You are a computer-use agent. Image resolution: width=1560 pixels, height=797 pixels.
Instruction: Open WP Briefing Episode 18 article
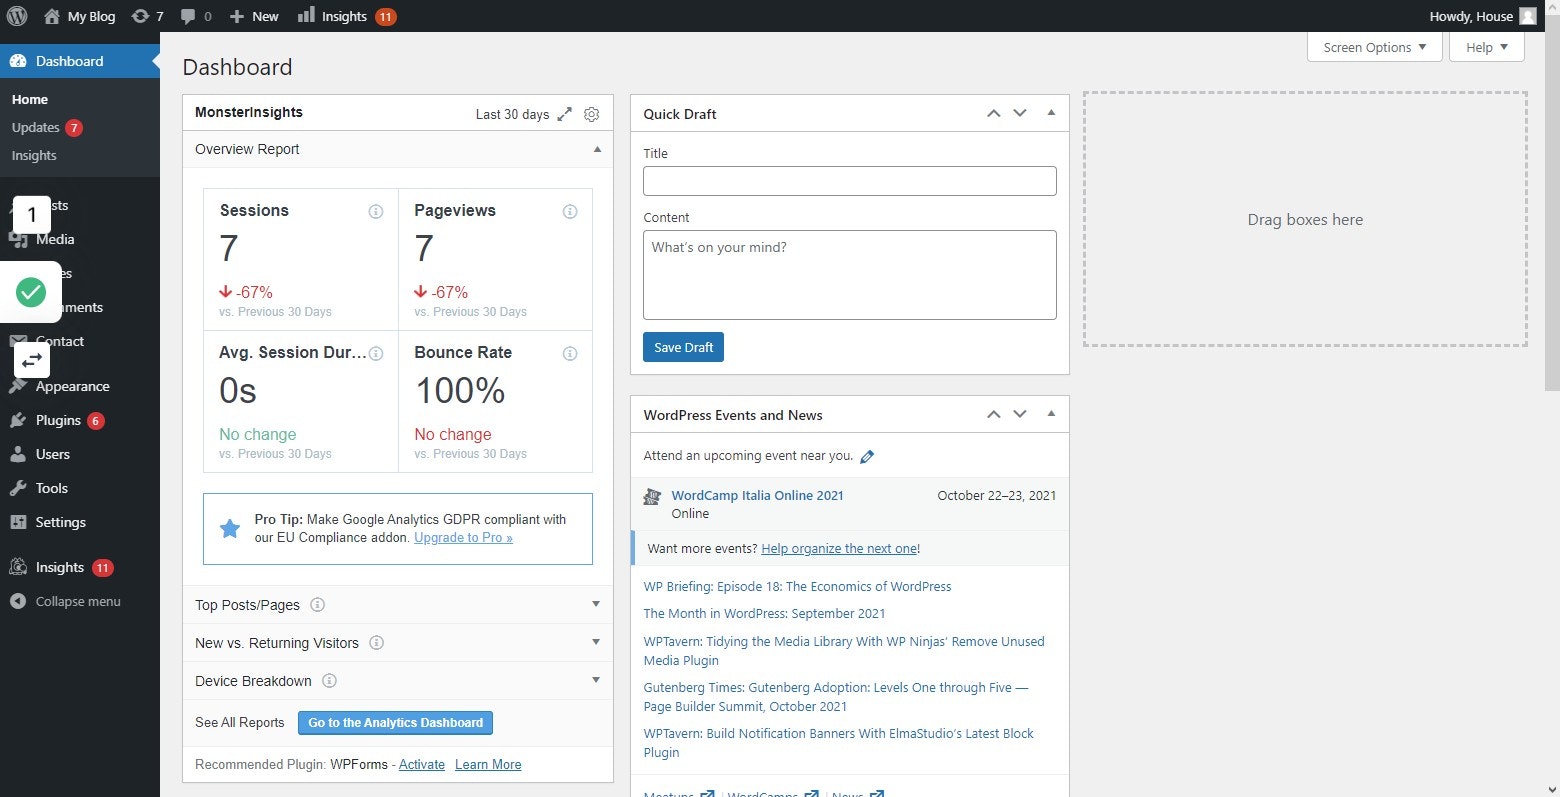[797, 586]
